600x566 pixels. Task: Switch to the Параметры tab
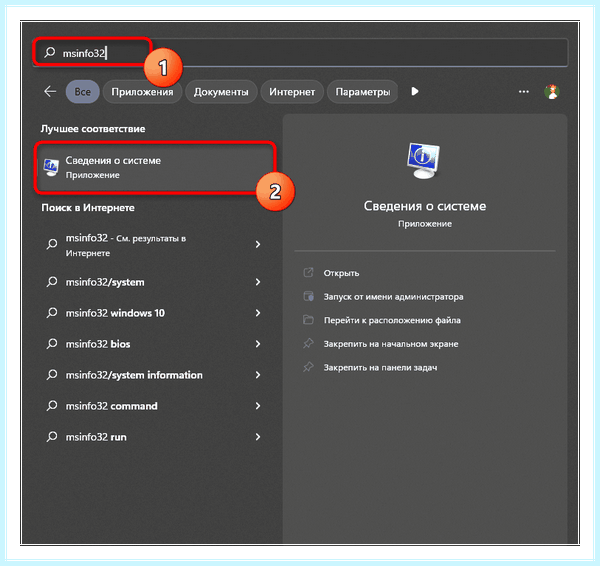362,92
